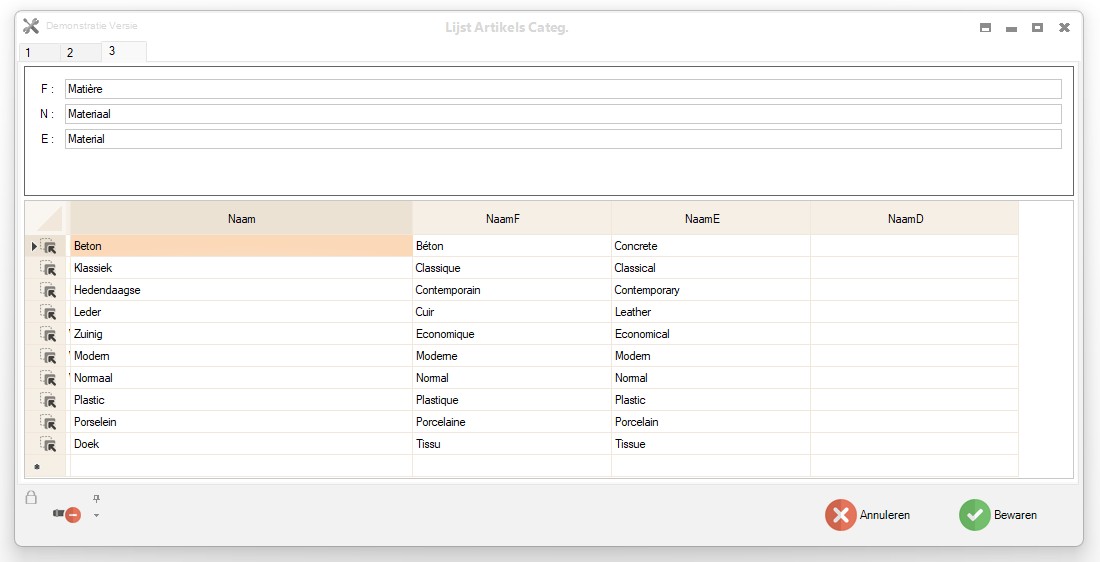
Task: Click the row selector icon for Beton
Action: (x=48, y=246)
